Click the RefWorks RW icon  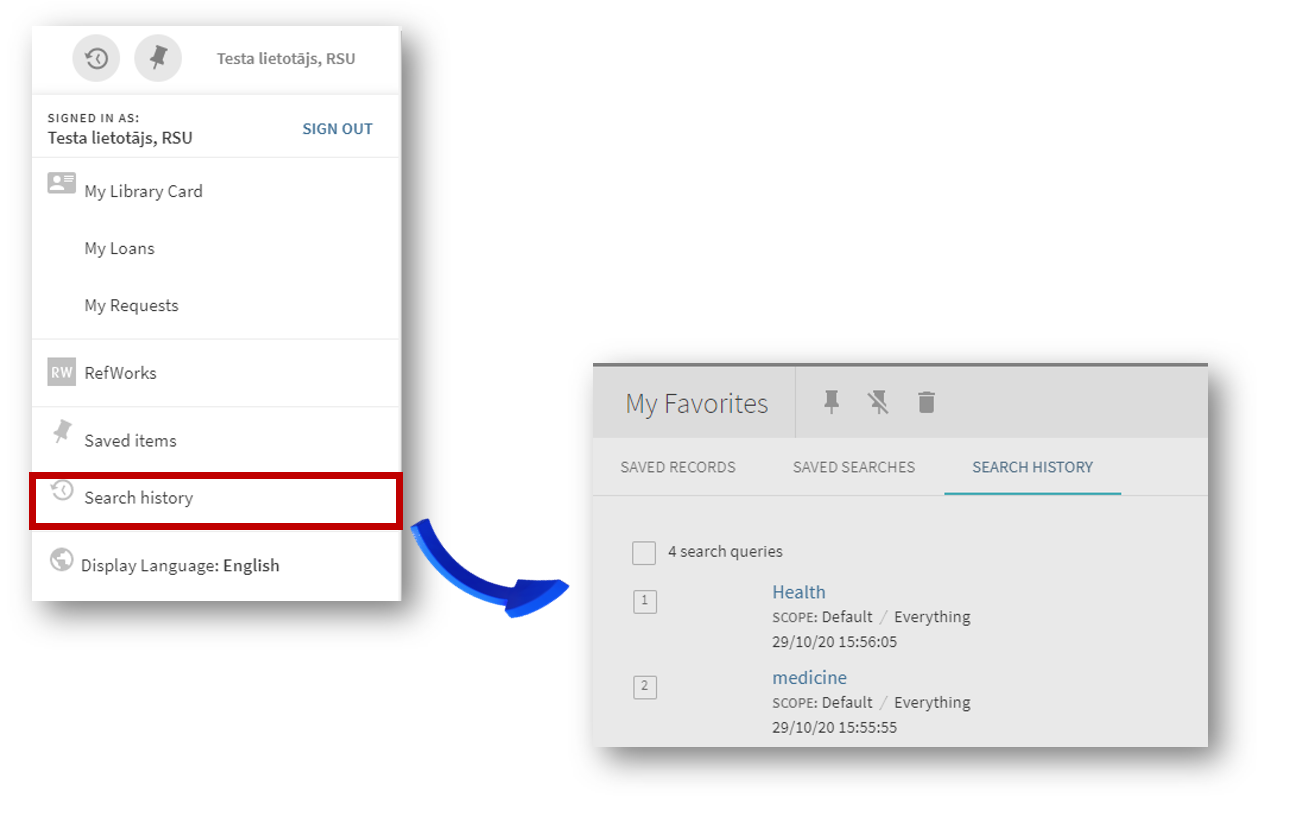click(62, 373)
